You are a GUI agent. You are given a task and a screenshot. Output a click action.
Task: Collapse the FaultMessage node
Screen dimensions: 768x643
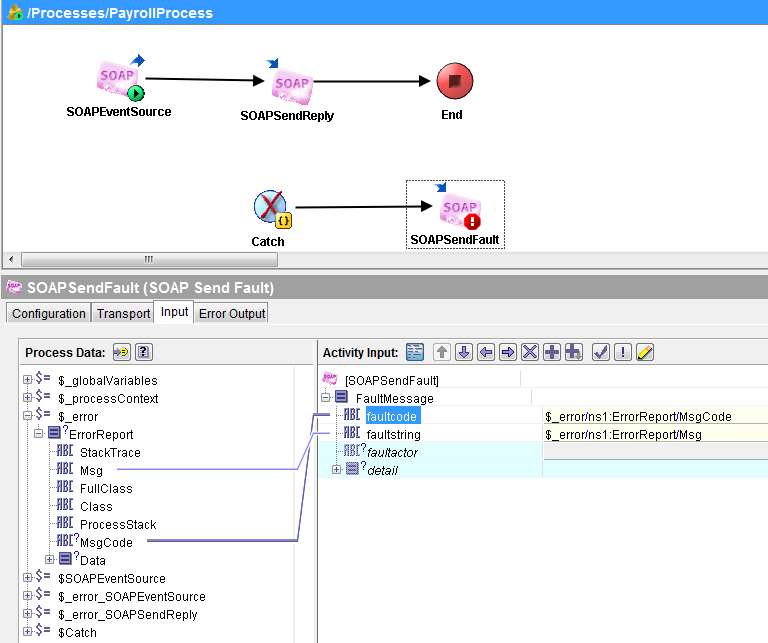click(326, 397)
